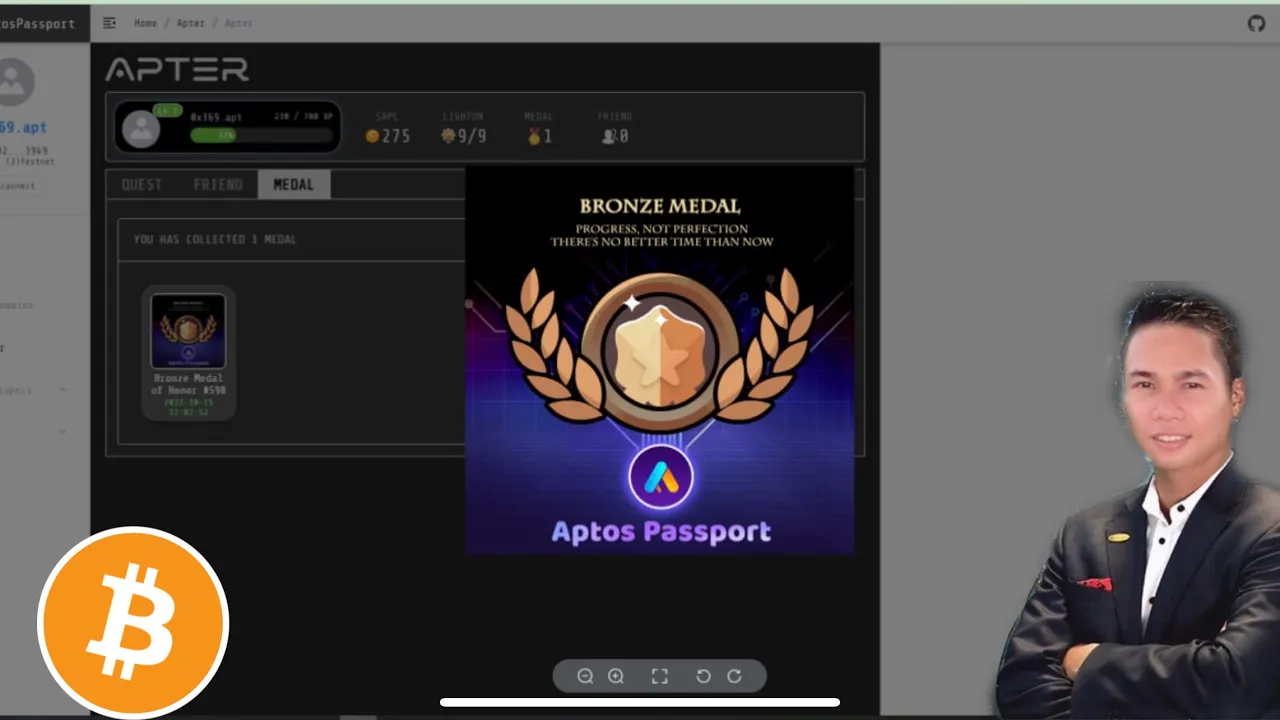Viewport: 1280px width, 720px height.
Task: Expand the first sidebar chevron menu
Action: tap(63, 389)
